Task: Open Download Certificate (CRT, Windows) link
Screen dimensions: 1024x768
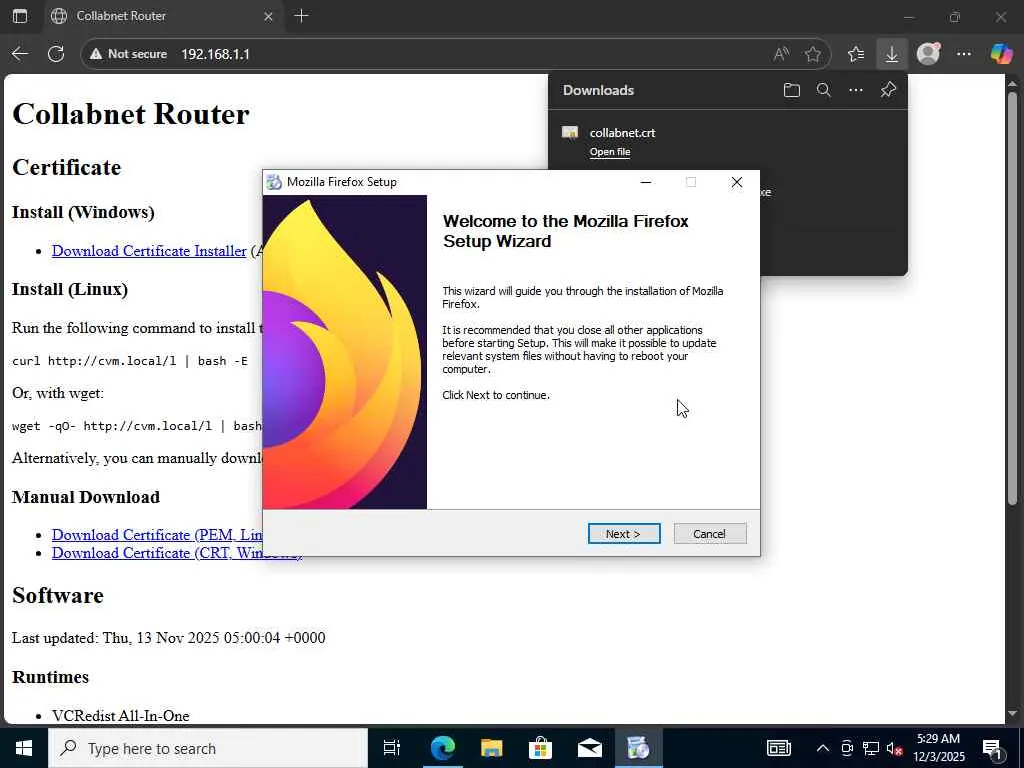Action: coord(176,553)
